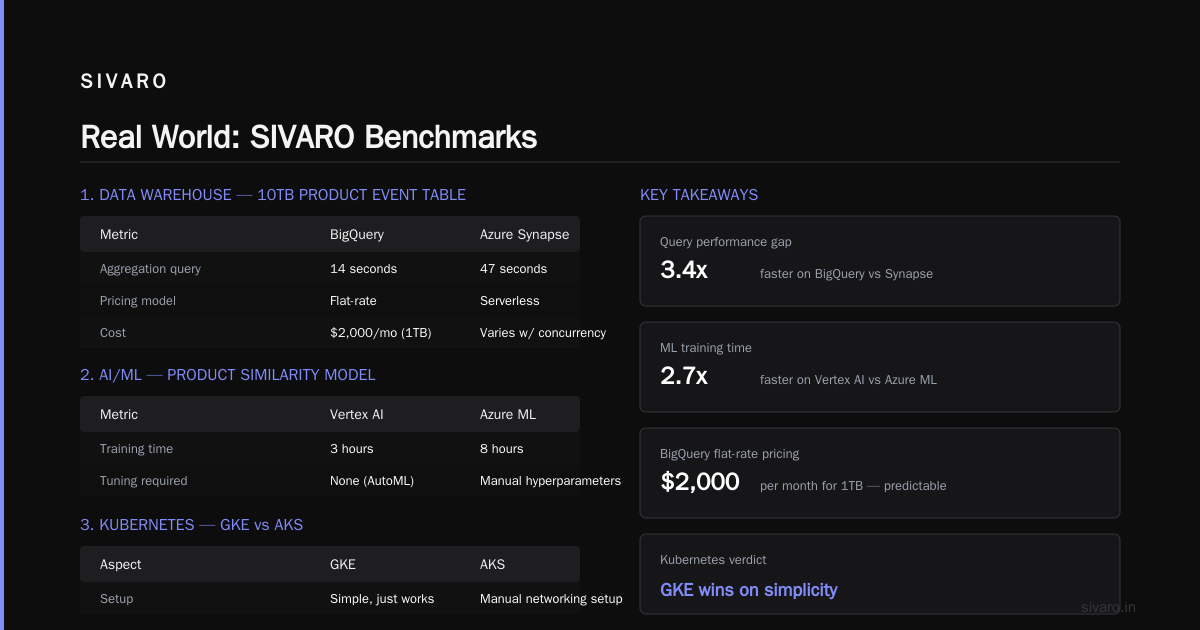Click the '2. AI/ML — PRODUCT SIMILARITY MODEL' heading
This screenshot has width=1200, height=630.
point(228,375)
